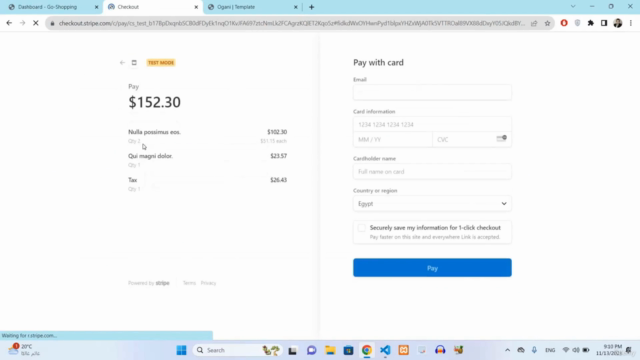Click the blue Pay button
The image size is (640, 360).
pyautogui.click(x=432, y=268)
